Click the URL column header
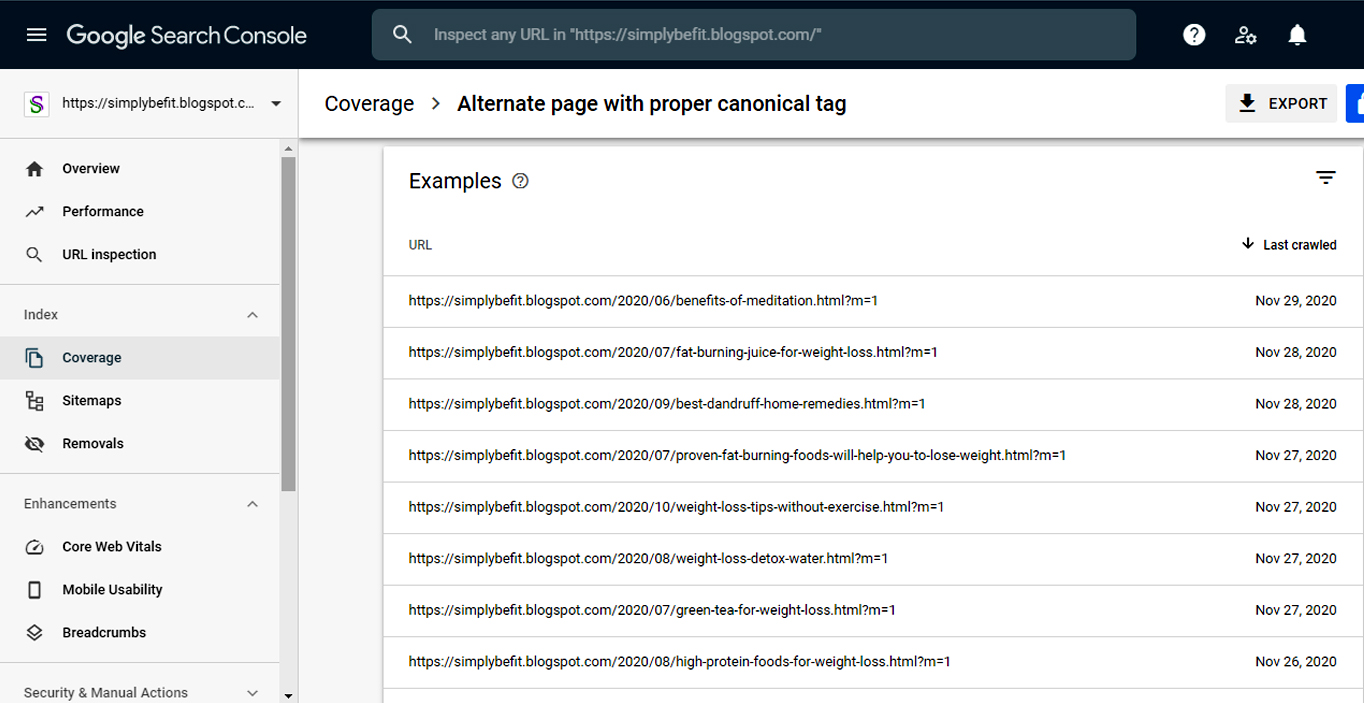This screenshot has height=703, width=1364. (420, 245)
